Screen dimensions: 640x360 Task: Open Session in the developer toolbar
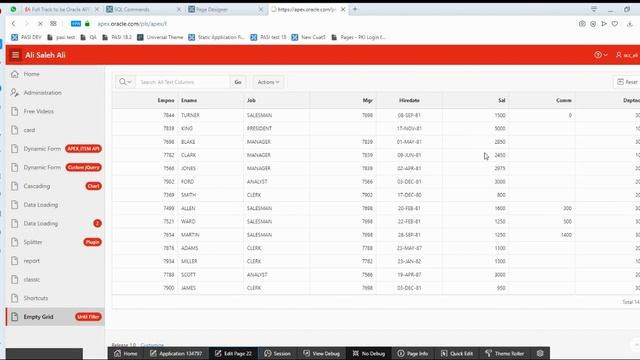coord(278,353)
